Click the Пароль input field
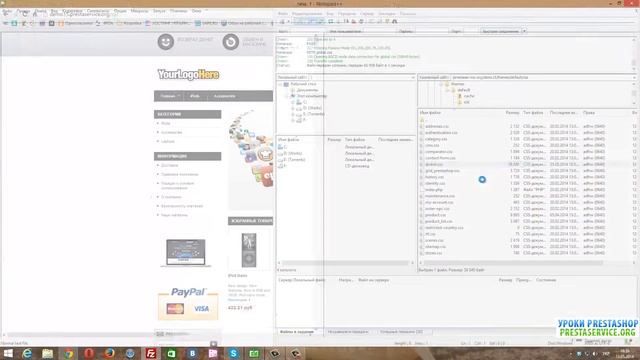Viewport: 640px width, 360px height. click(431, 31)
